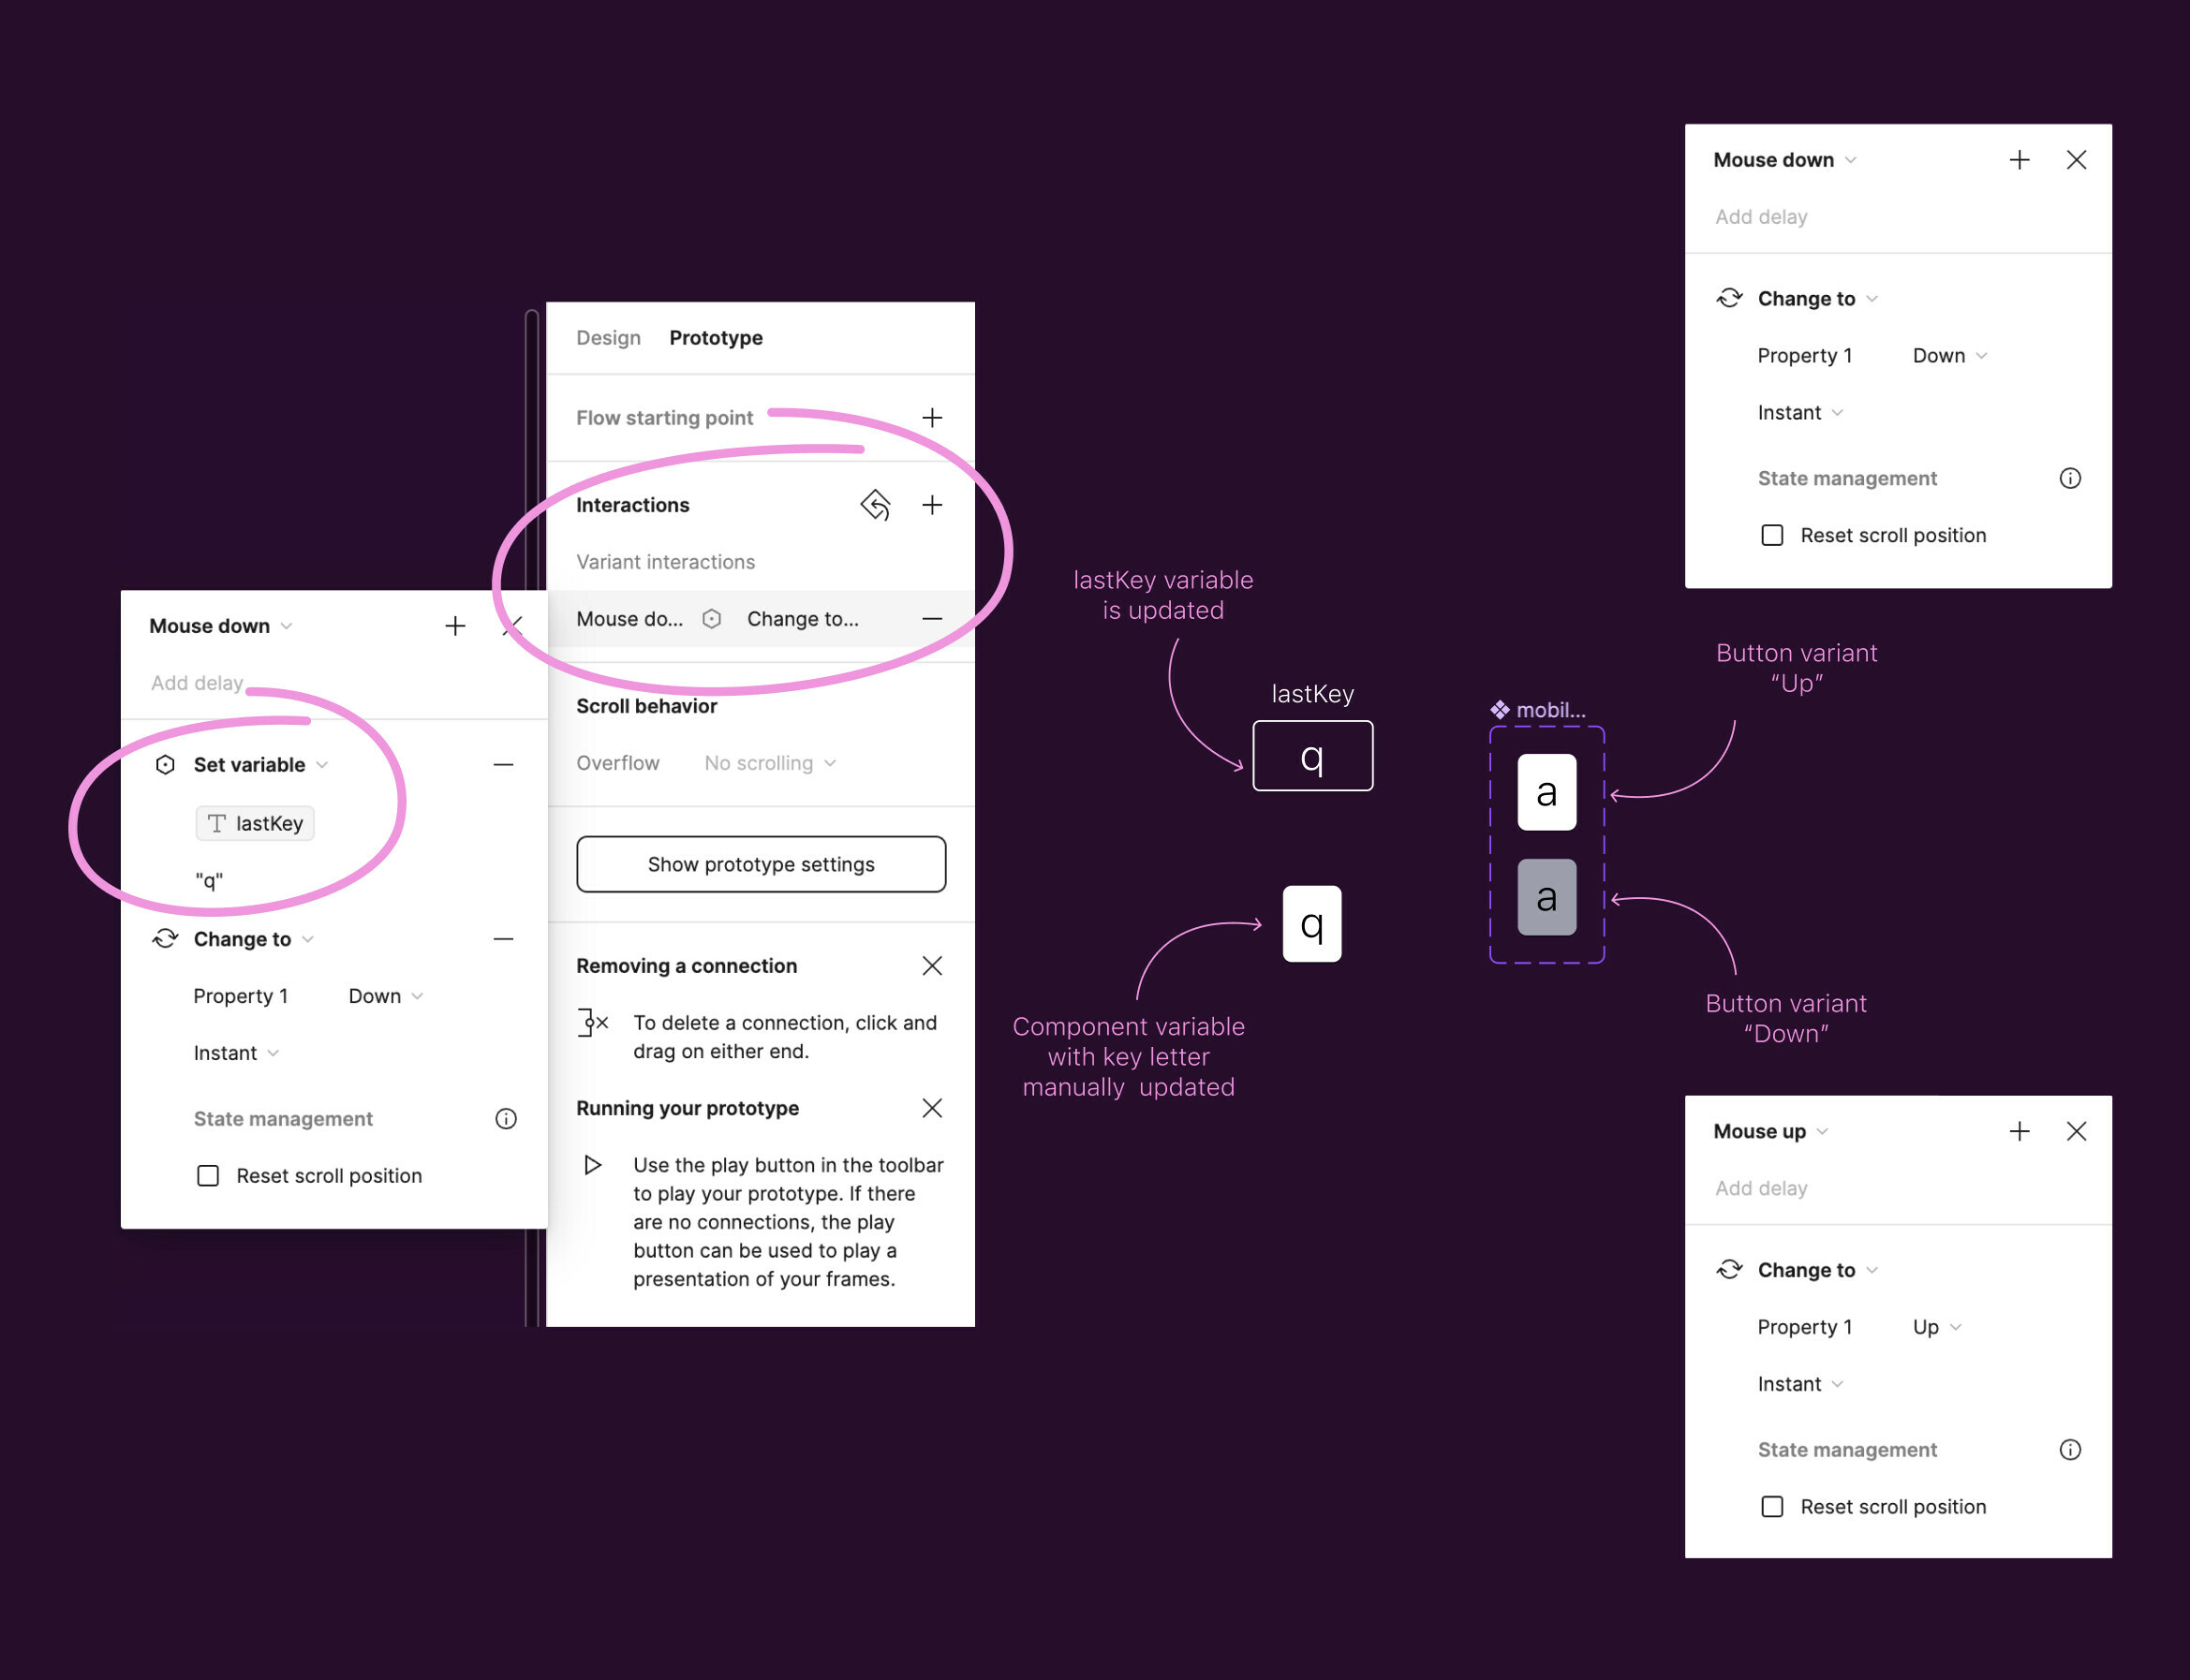Click the Overflow No scrolling dropdown

762,762
